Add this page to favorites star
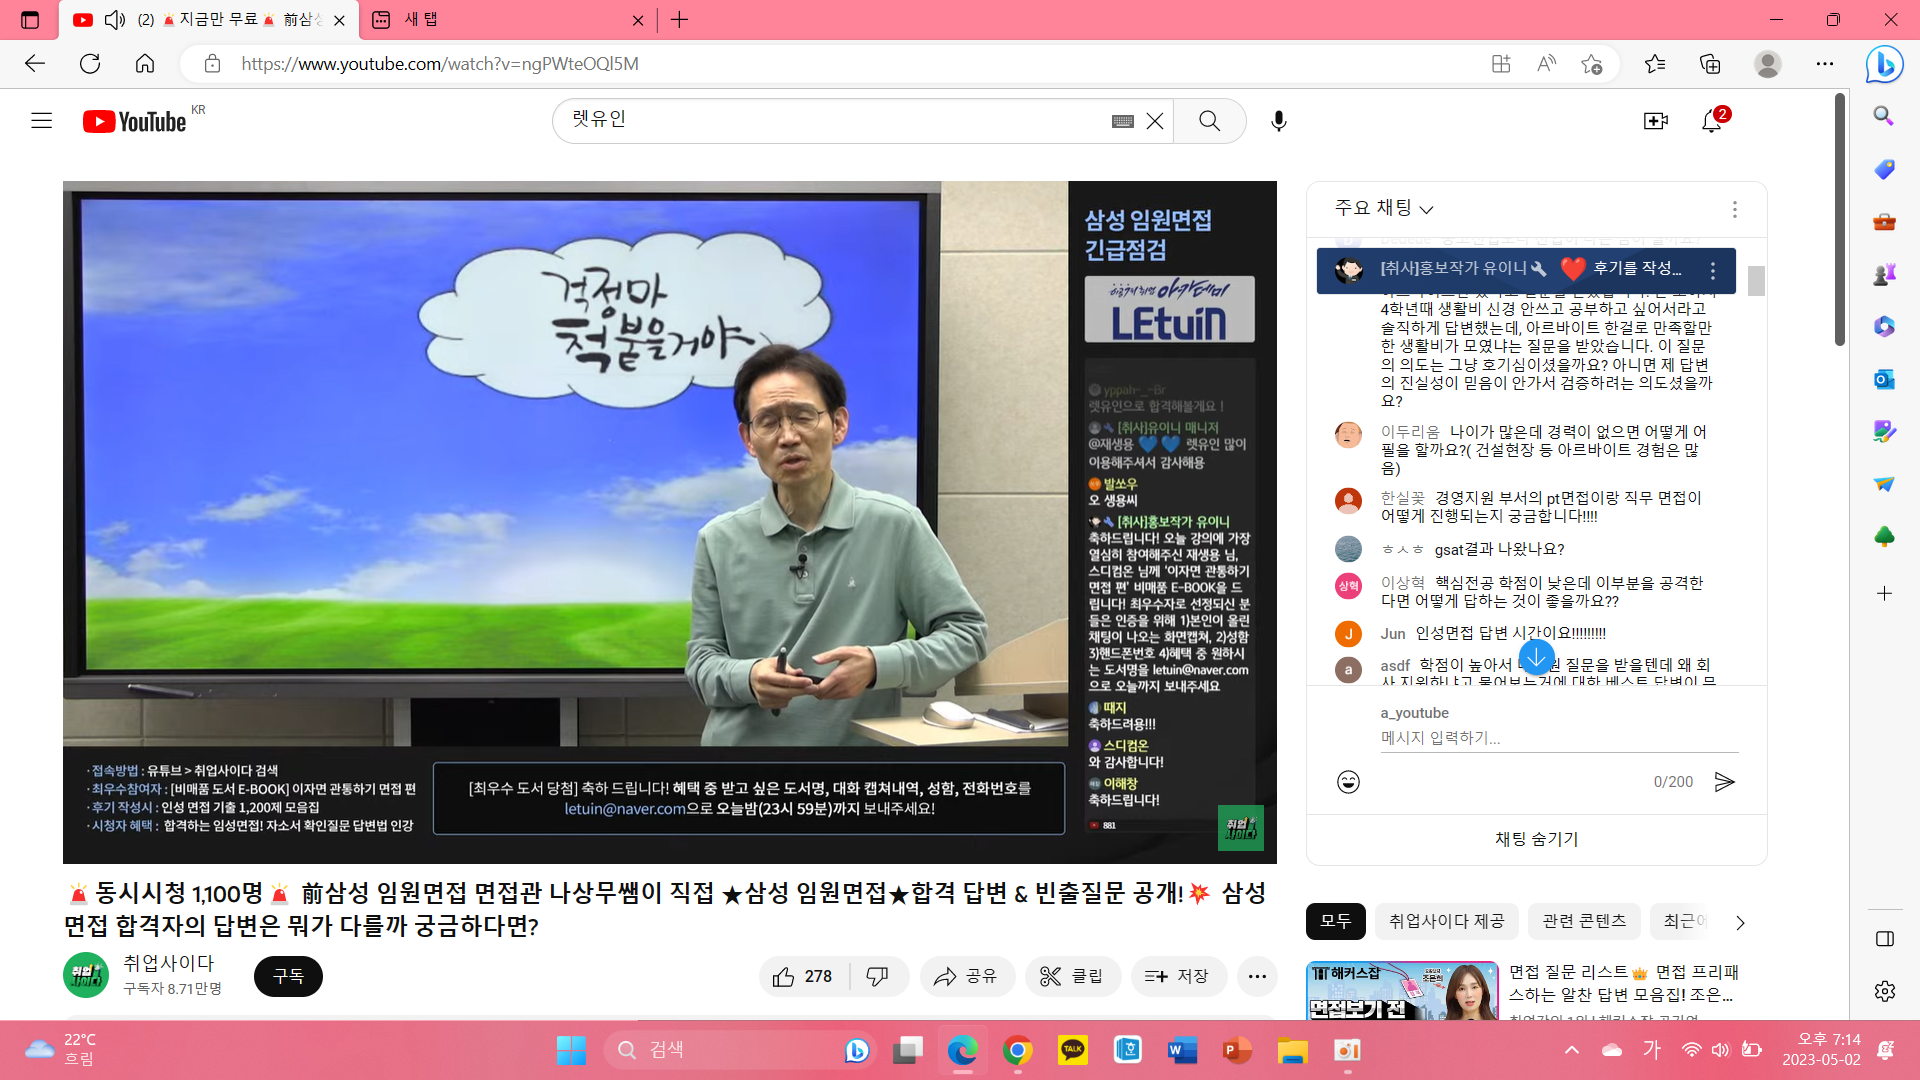This screenshot has height=1080, width=1920. (x=1591, y=64)
